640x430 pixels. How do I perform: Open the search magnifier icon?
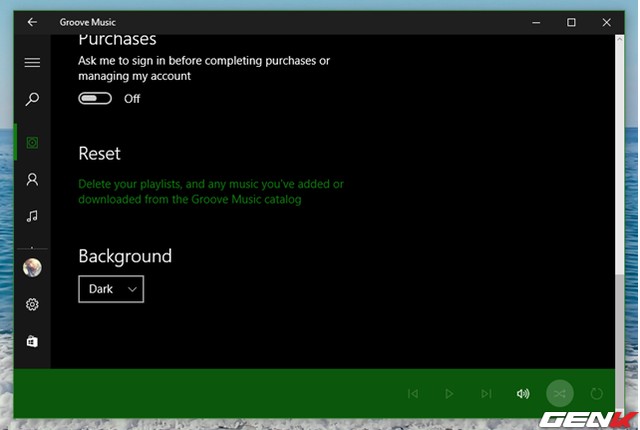(x=32, y=99)
